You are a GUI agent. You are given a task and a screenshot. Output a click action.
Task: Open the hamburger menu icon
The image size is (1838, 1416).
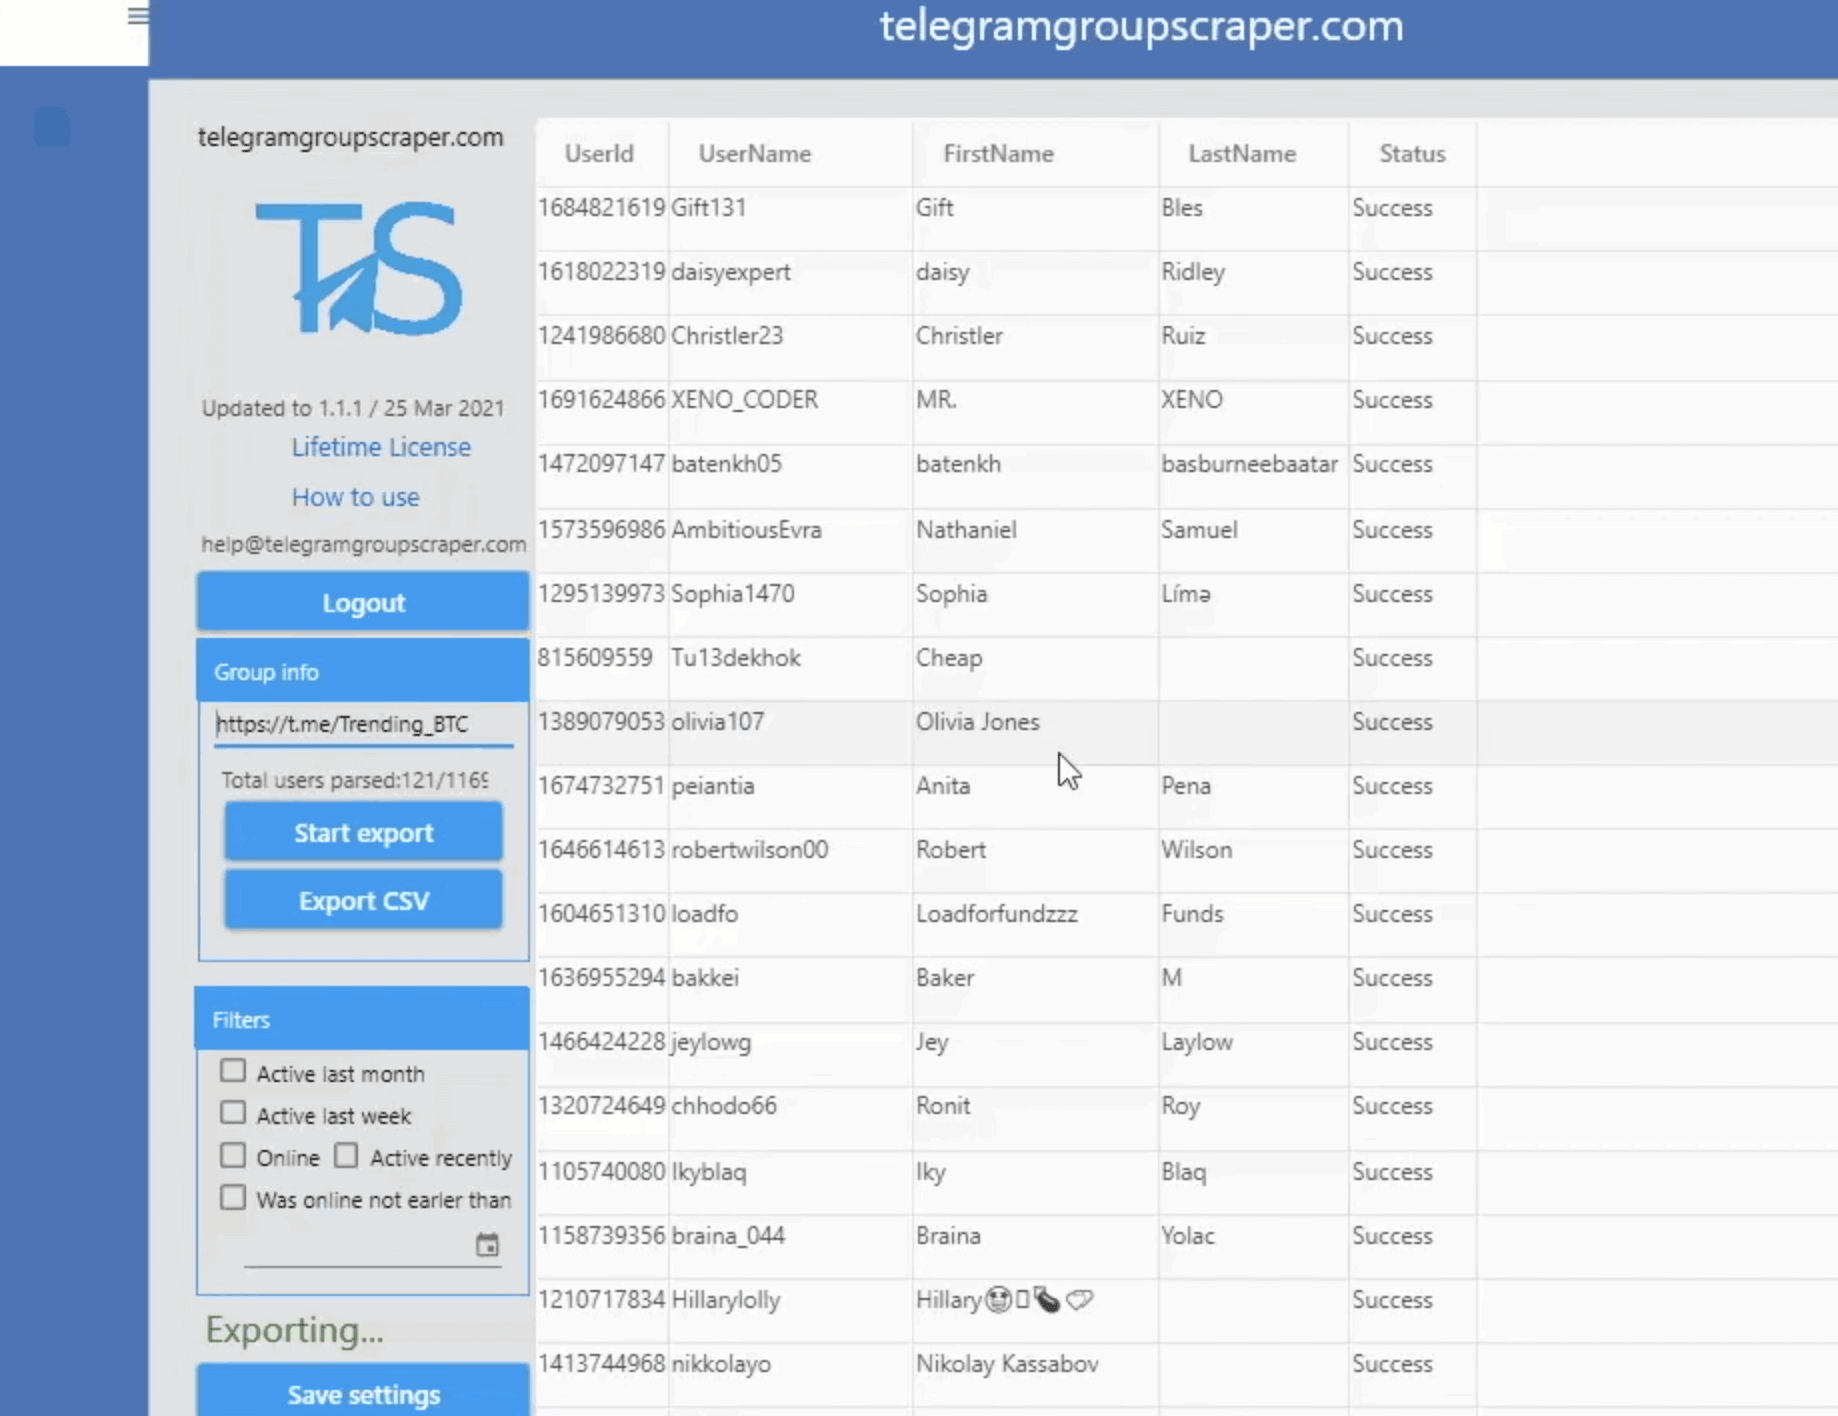pos(138,15)
